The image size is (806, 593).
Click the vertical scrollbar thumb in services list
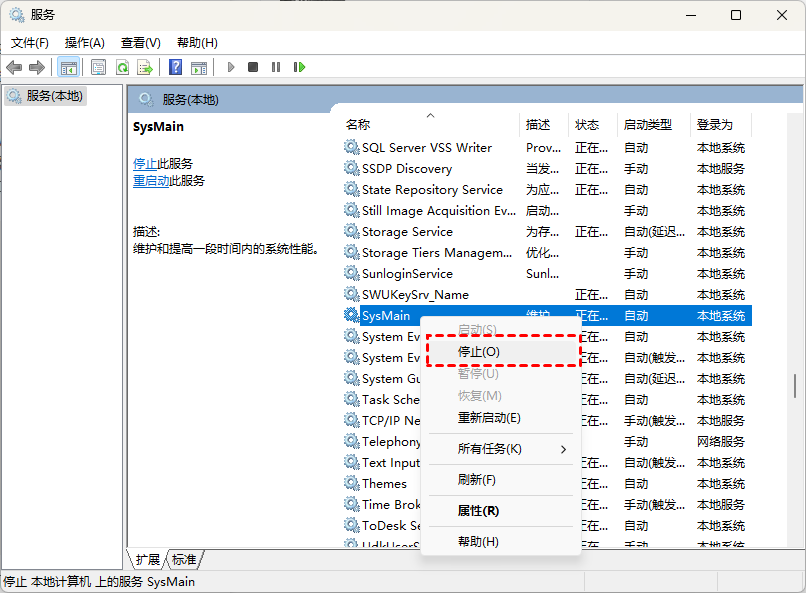[795, 385]
